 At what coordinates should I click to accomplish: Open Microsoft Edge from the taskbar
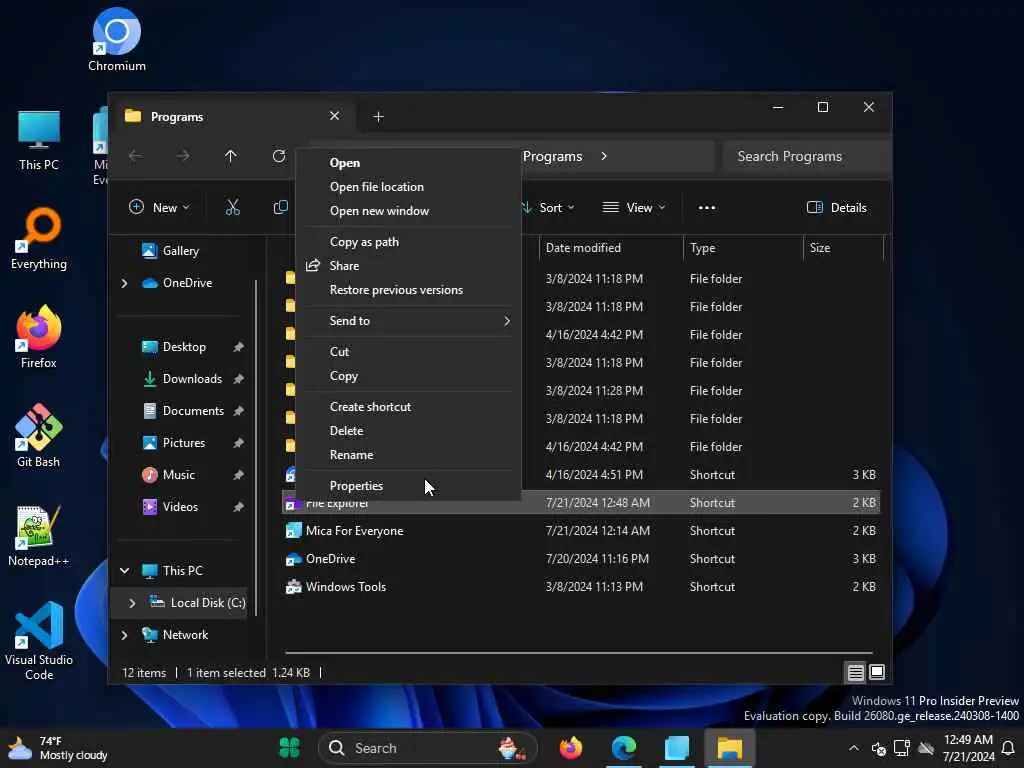pyautogui.click(x=624, y=748)
